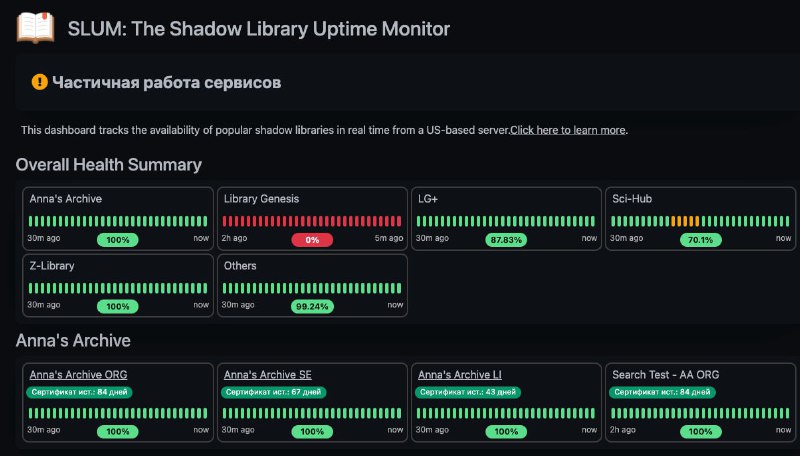Click the Others card title
The height and width of the screenshot is (456, 800).
pos(240,266)
